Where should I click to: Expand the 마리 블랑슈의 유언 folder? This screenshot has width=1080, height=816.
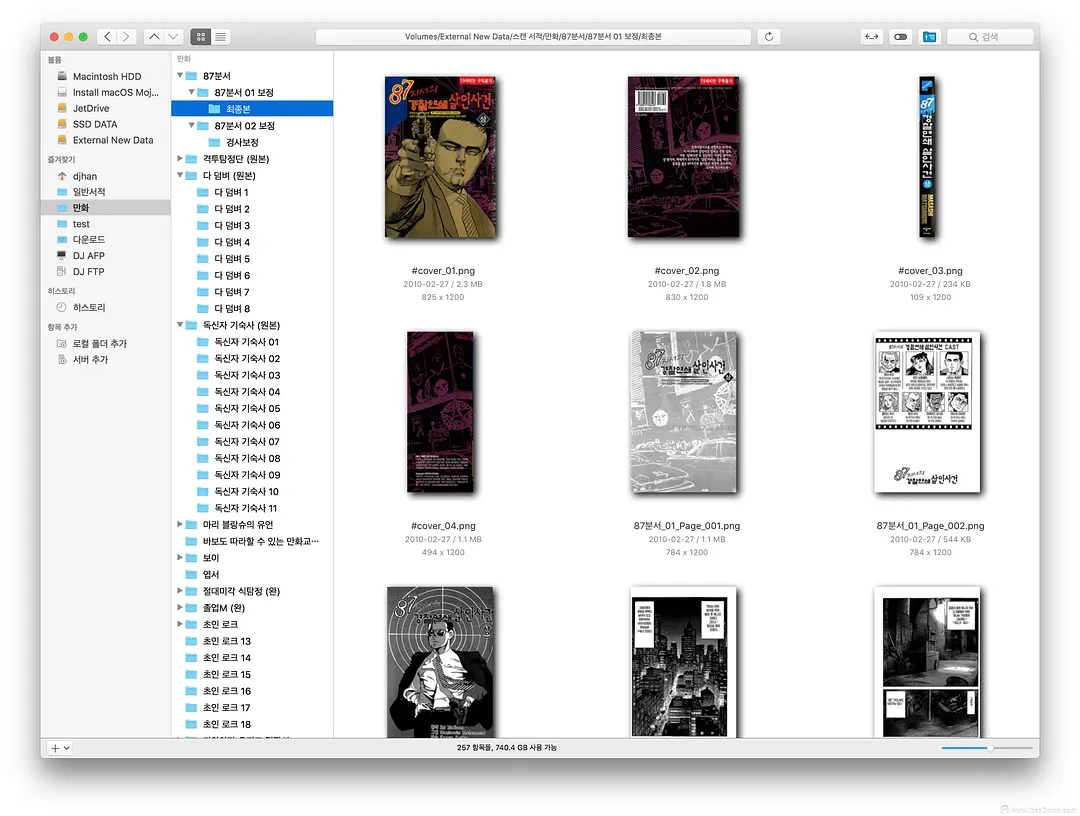[180, 524]
